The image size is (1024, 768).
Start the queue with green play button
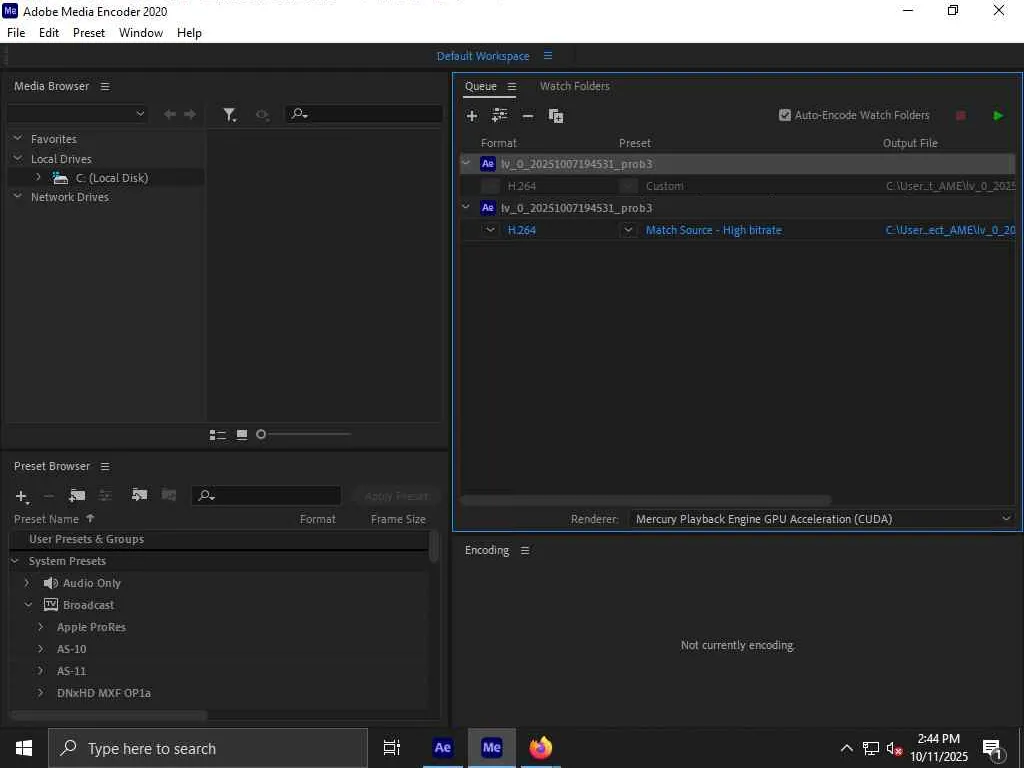coord(998,116)
